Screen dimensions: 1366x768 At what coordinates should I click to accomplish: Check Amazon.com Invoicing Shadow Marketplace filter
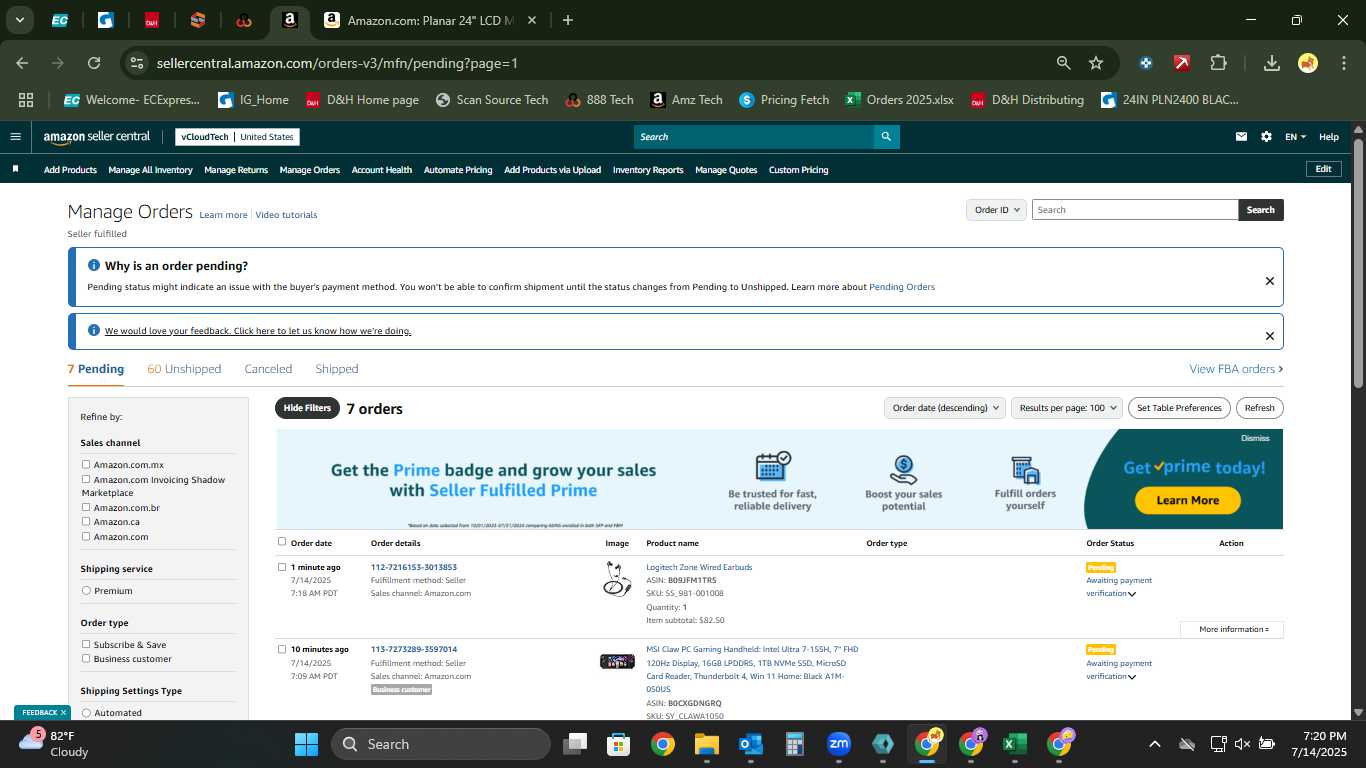86,479
